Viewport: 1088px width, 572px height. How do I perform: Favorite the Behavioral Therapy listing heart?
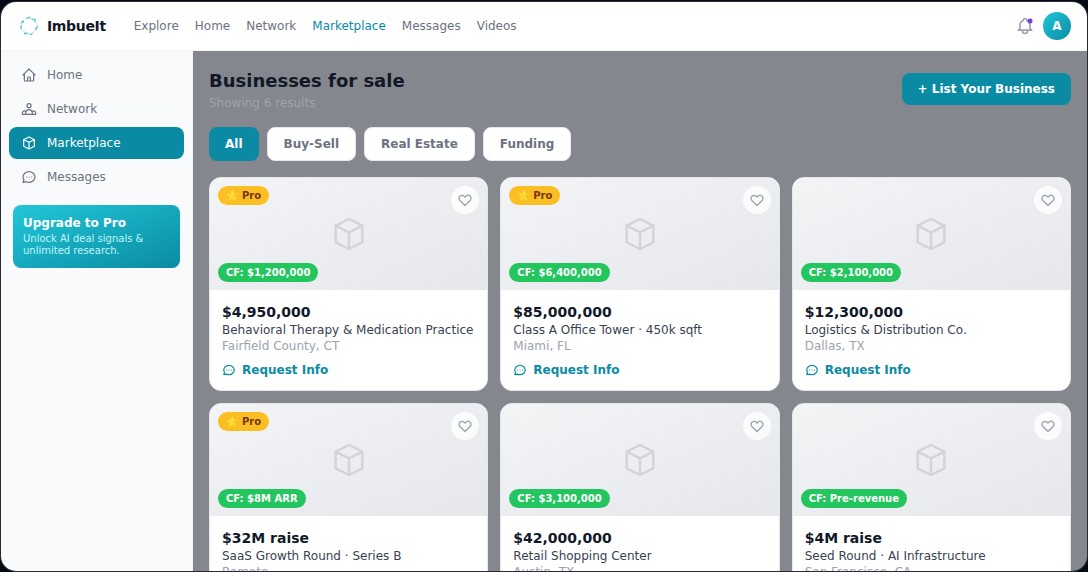465,200
